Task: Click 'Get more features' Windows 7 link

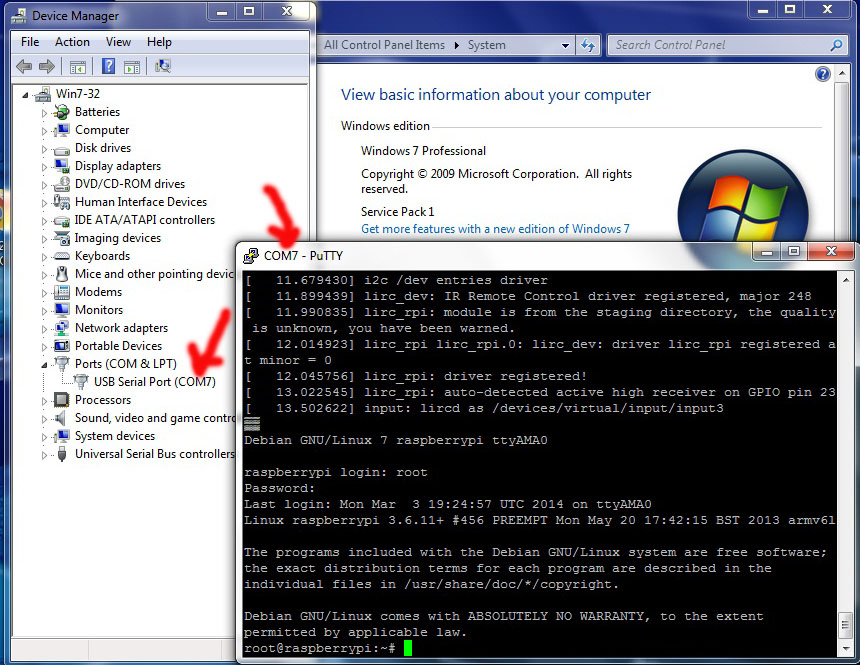Action: coord(495,229)
